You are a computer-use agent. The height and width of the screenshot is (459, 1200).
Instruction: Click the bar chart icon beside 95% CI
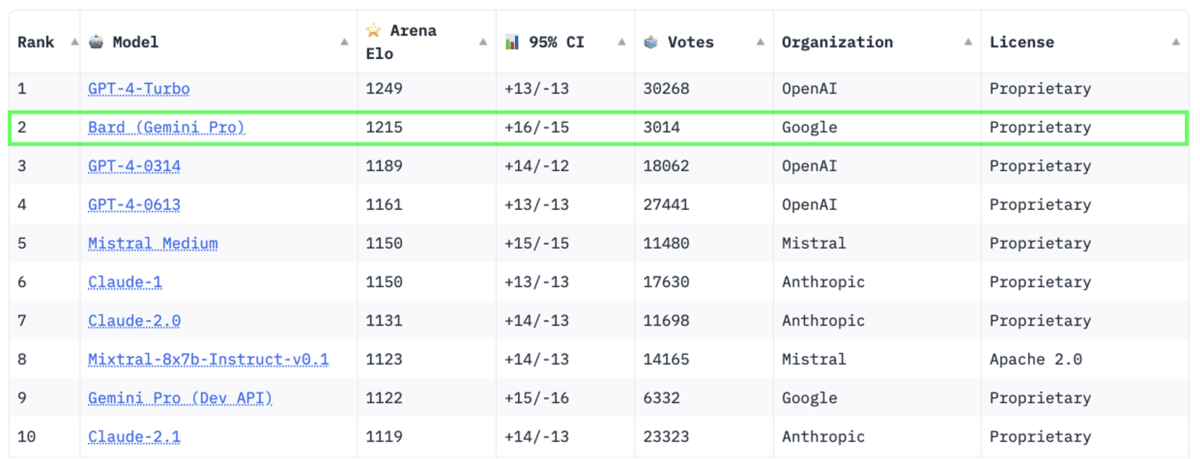tap(512, 42)
